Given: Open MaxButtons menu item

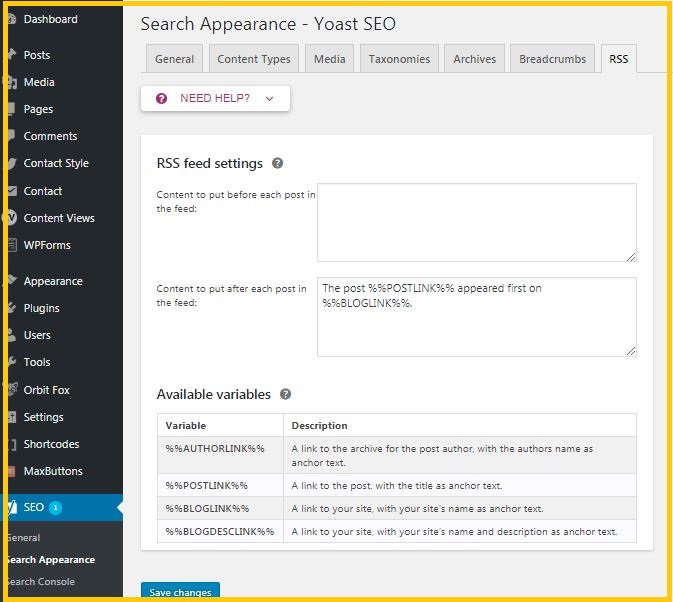Looking at the screenshot, I should (53, 471).
